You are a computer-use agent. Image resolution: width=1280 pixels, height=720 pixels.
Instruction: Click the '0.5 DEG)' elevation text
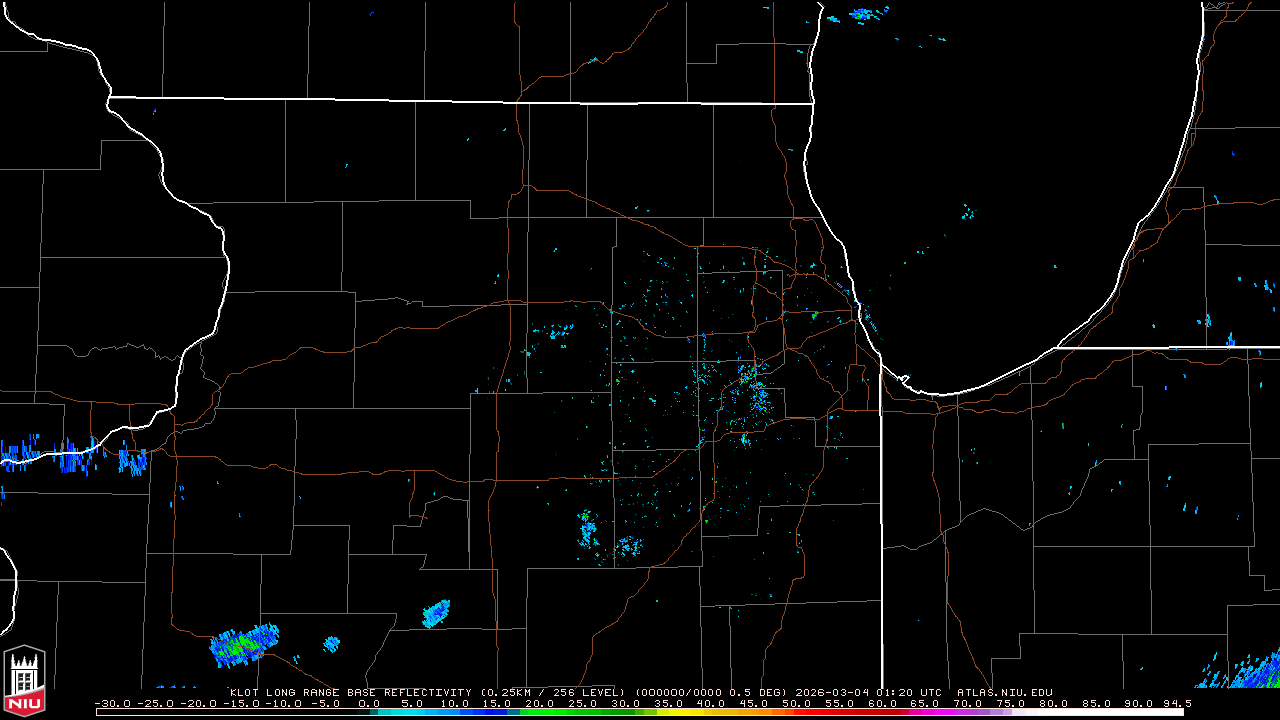point(757,692)
